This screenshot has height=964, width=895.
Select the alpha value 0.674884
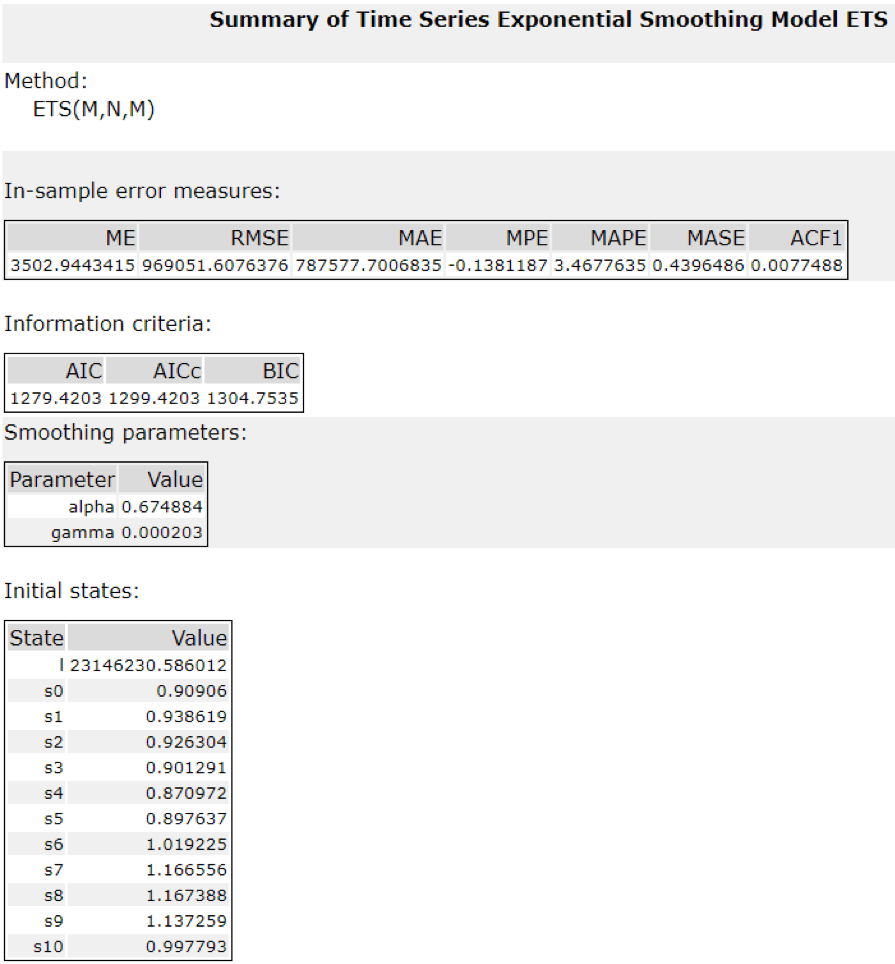162,507
